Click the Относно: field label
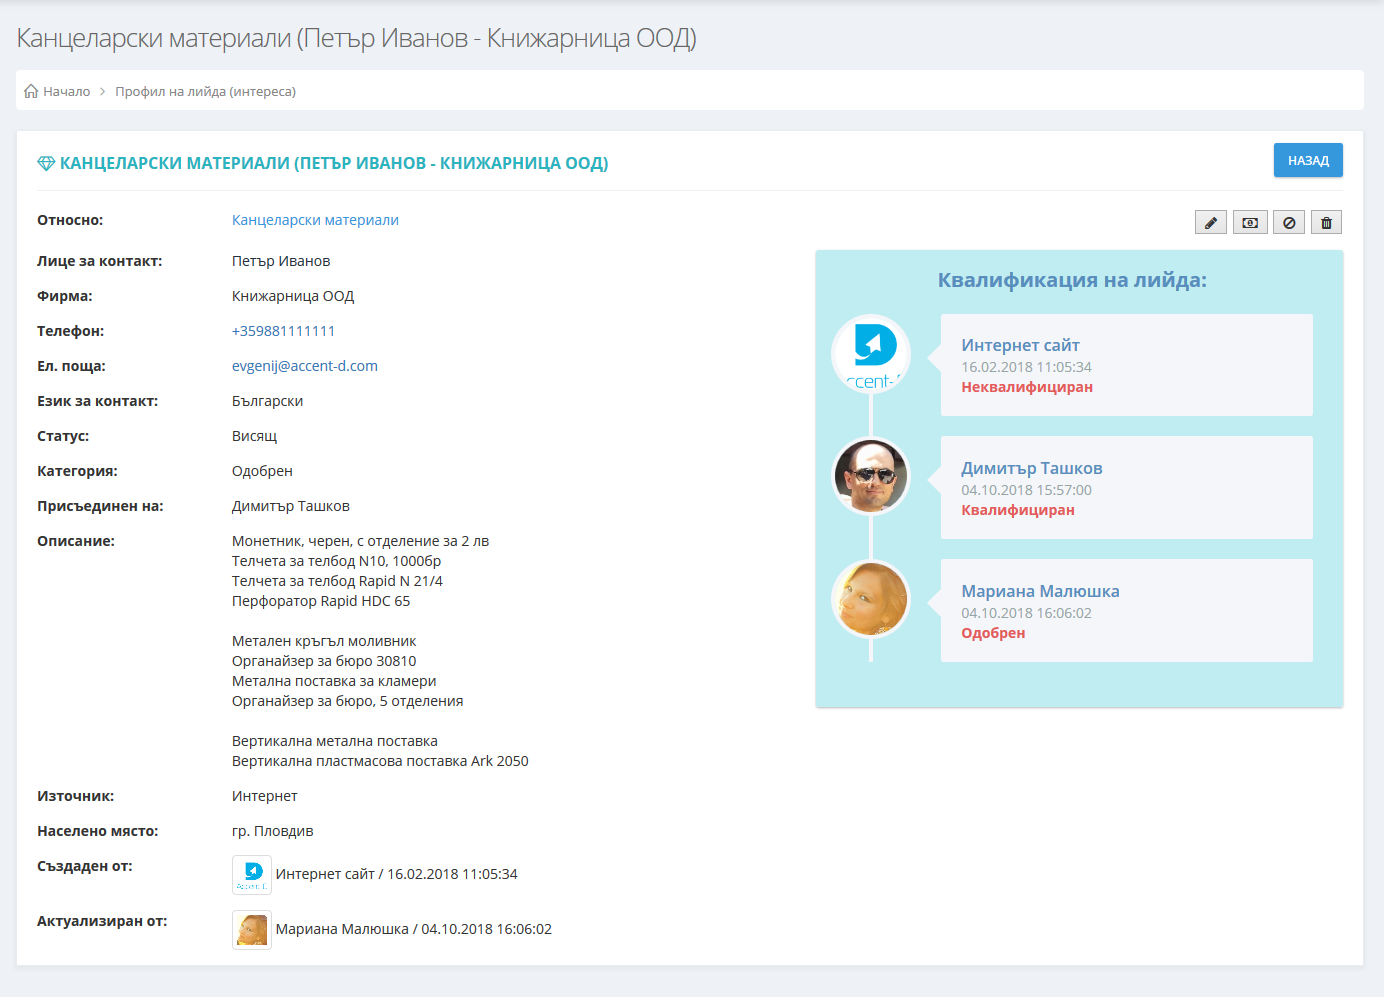 point(70,220)
